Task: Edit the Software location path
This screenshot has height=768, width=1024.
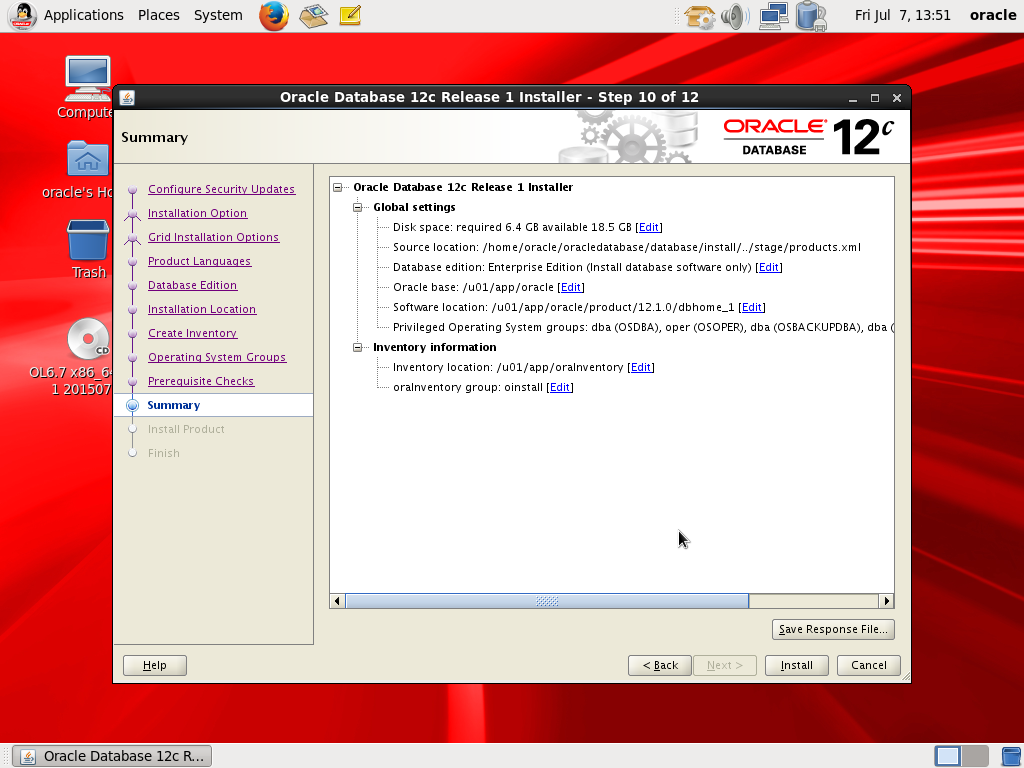Action: pos(752,307)
